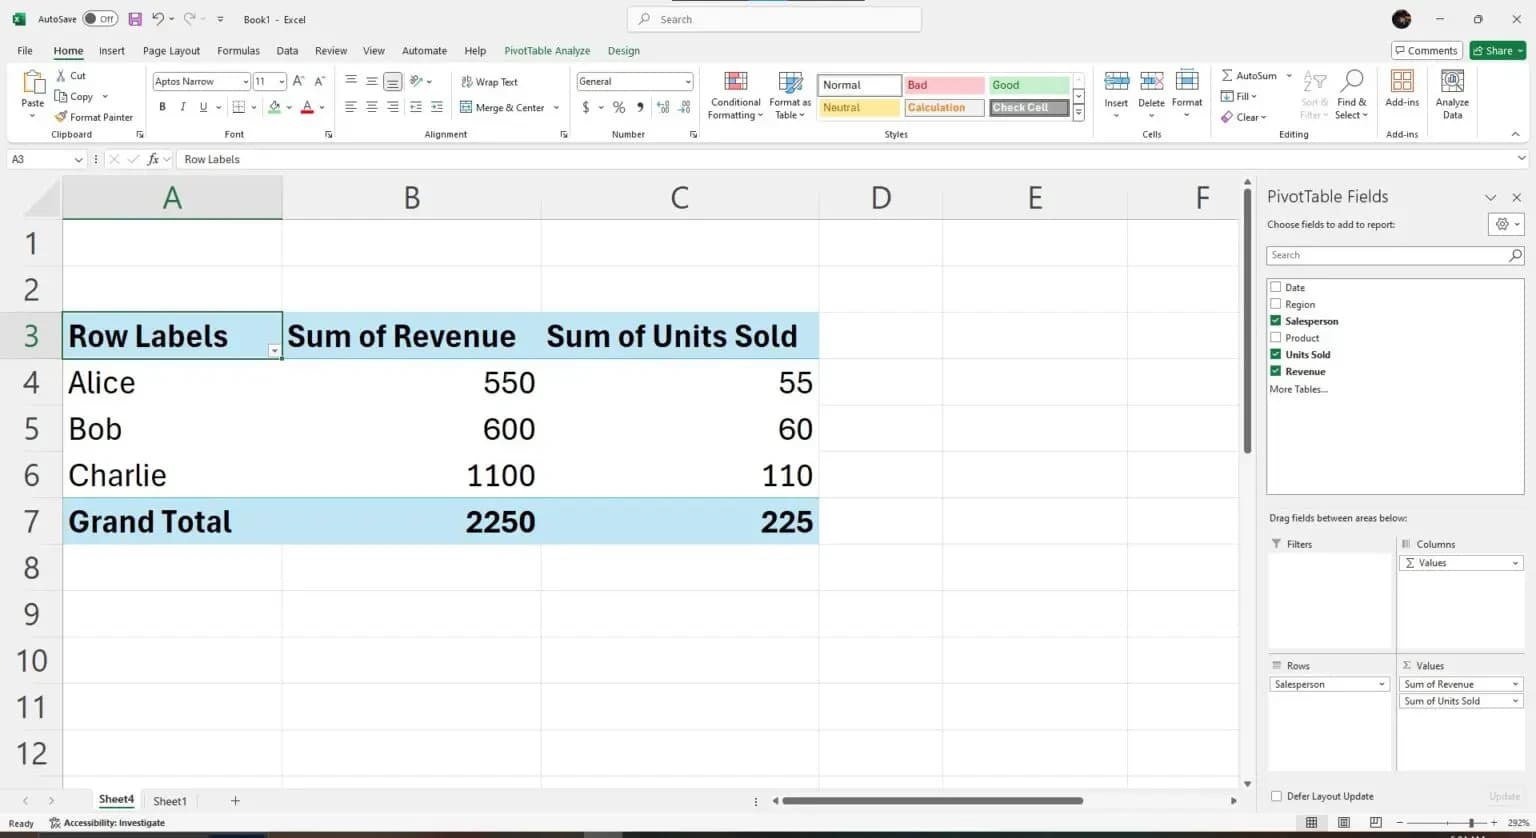
Task: Add a new sheet with plus button
Action: point(235,801)
